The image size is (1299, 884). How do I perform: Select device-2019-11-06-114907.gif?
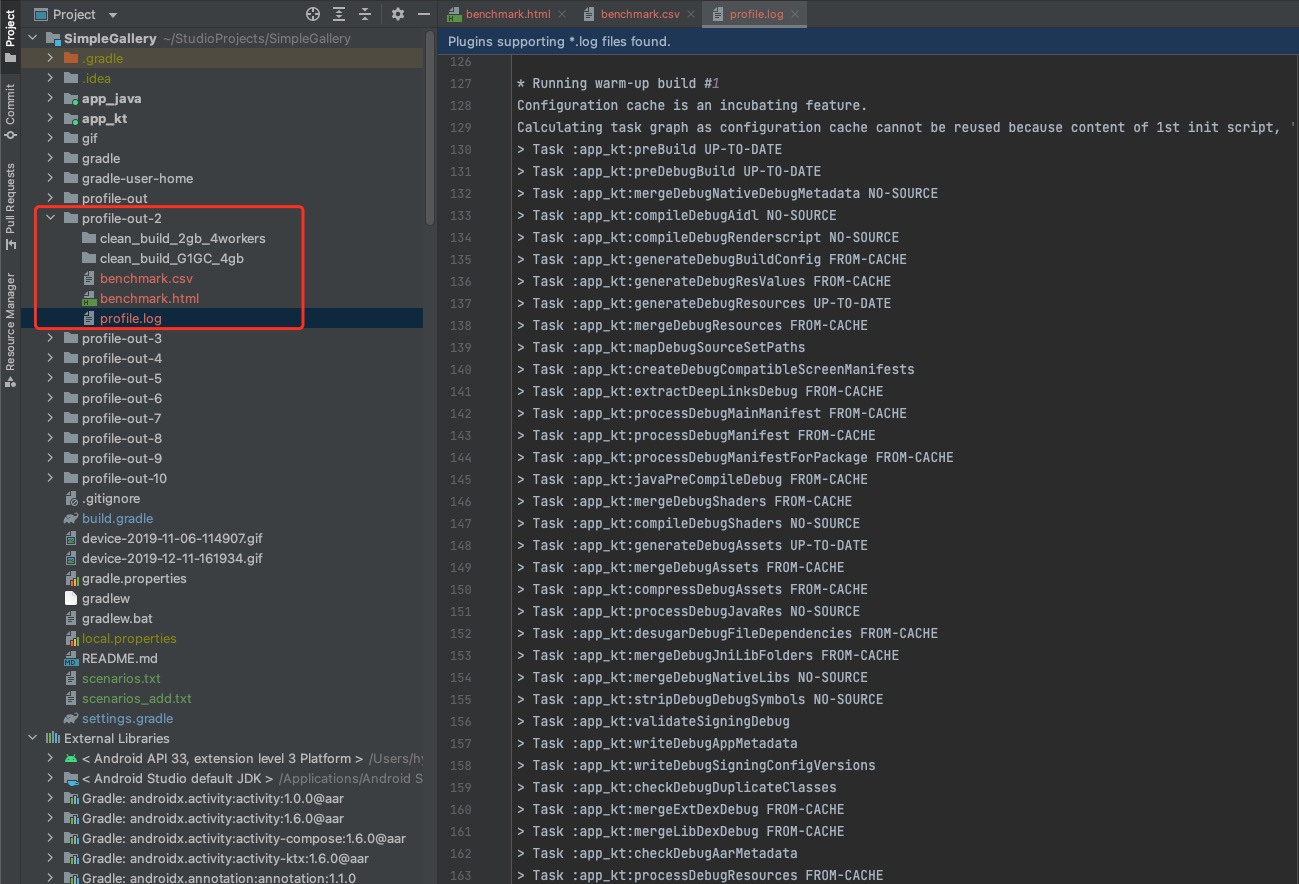[x=172, y=538]
